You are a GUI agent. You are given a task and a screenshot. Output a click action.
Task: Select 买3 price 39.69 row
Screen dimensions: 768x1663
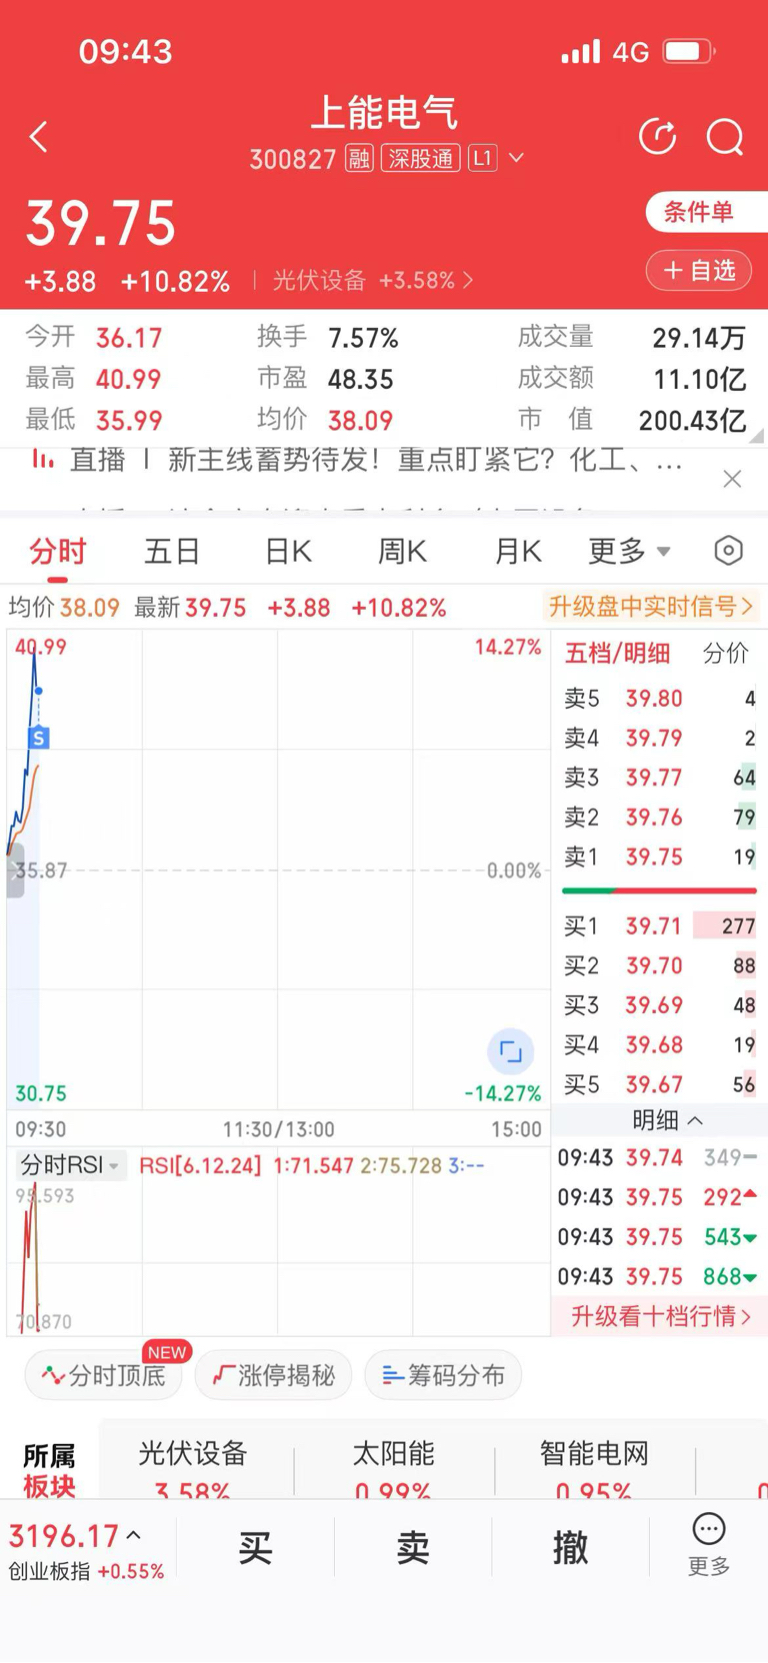(660, 1005)
